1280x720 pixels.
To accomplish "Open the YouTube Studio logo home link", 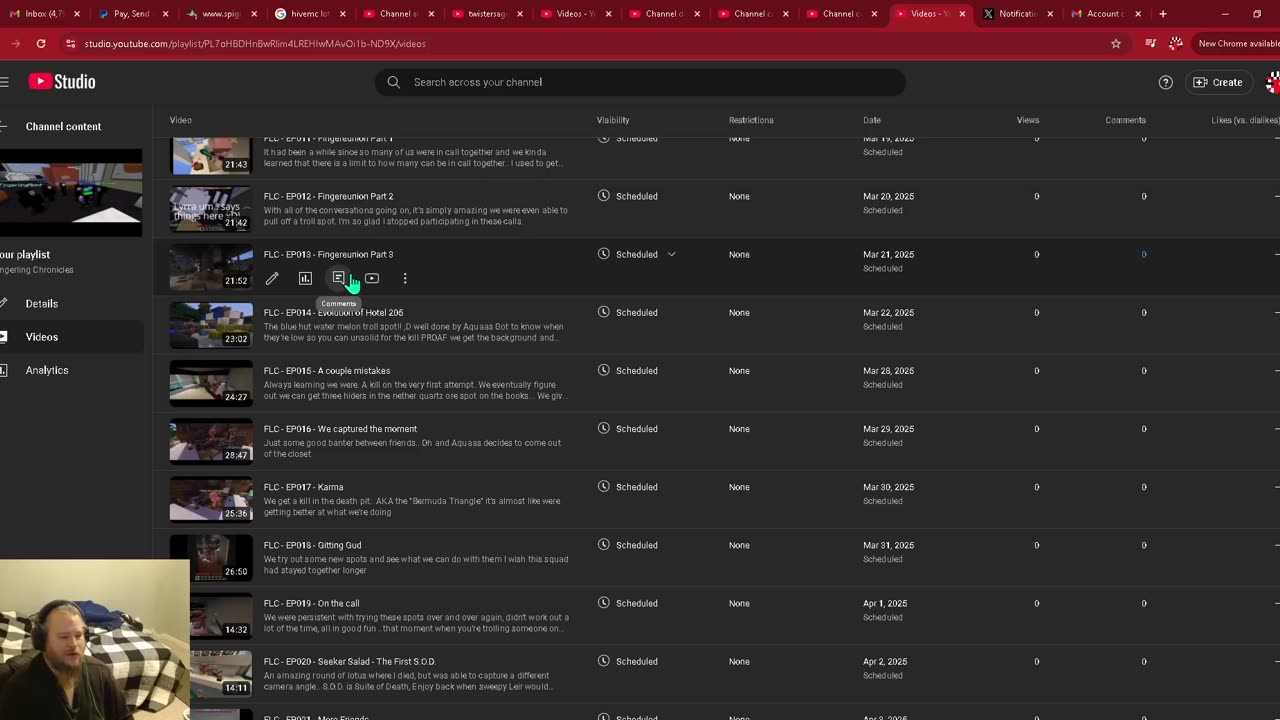I will pyautogui.click(x=62, y=82).
